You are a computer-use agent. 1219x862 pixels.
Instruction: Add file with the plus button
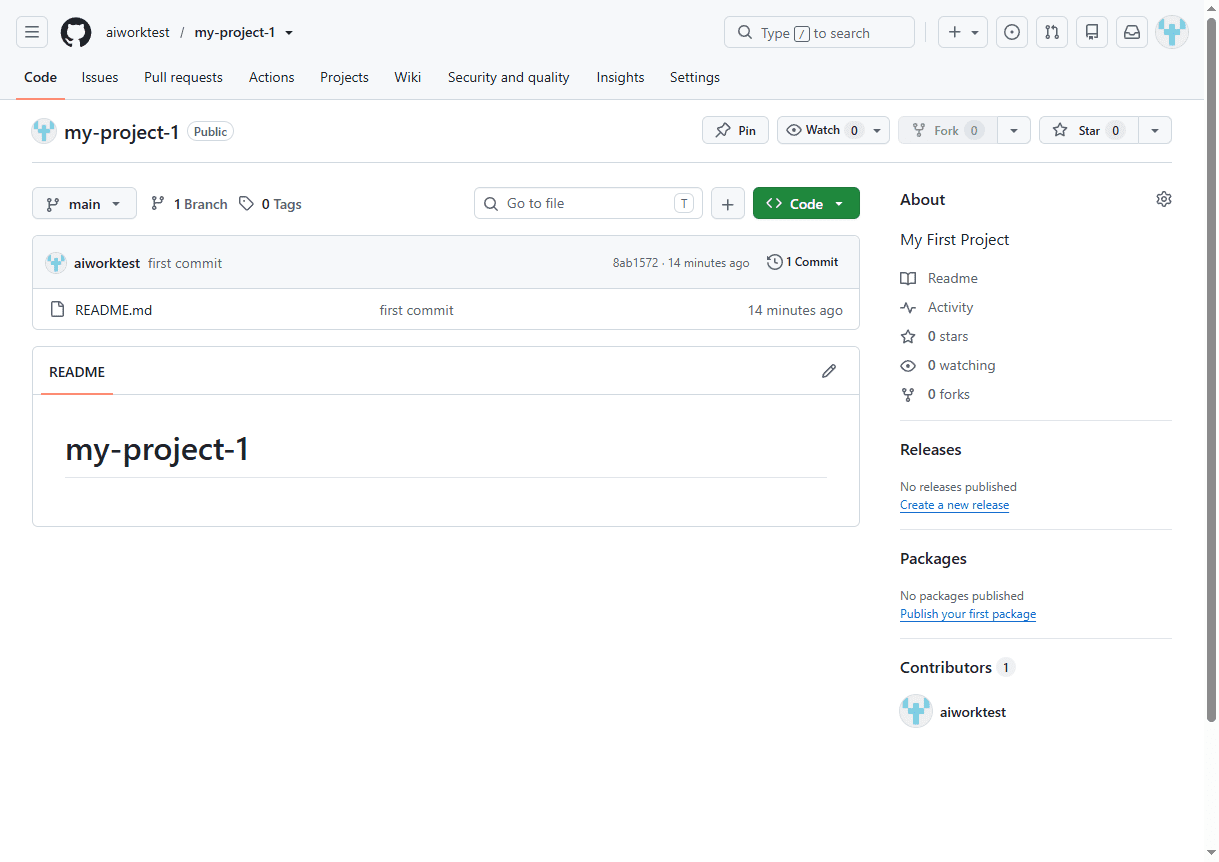[727, 204]
